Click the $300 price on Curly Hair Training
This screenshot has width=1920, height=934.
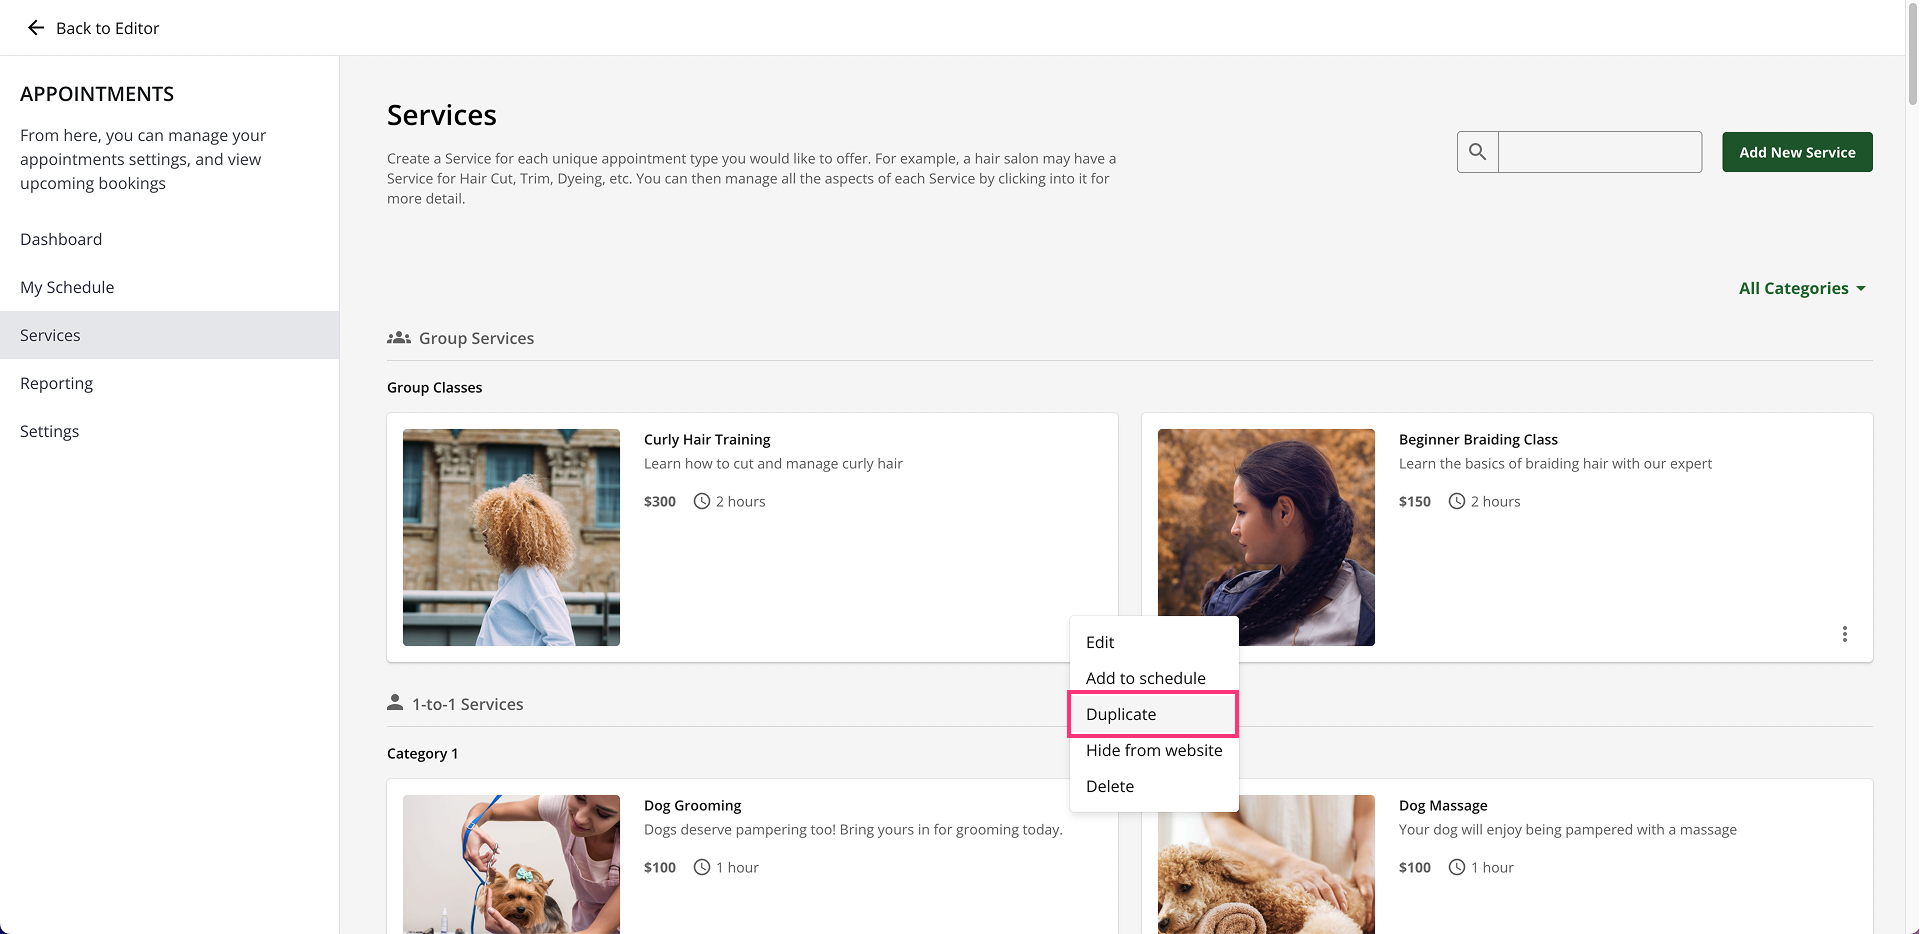point(660,501)
